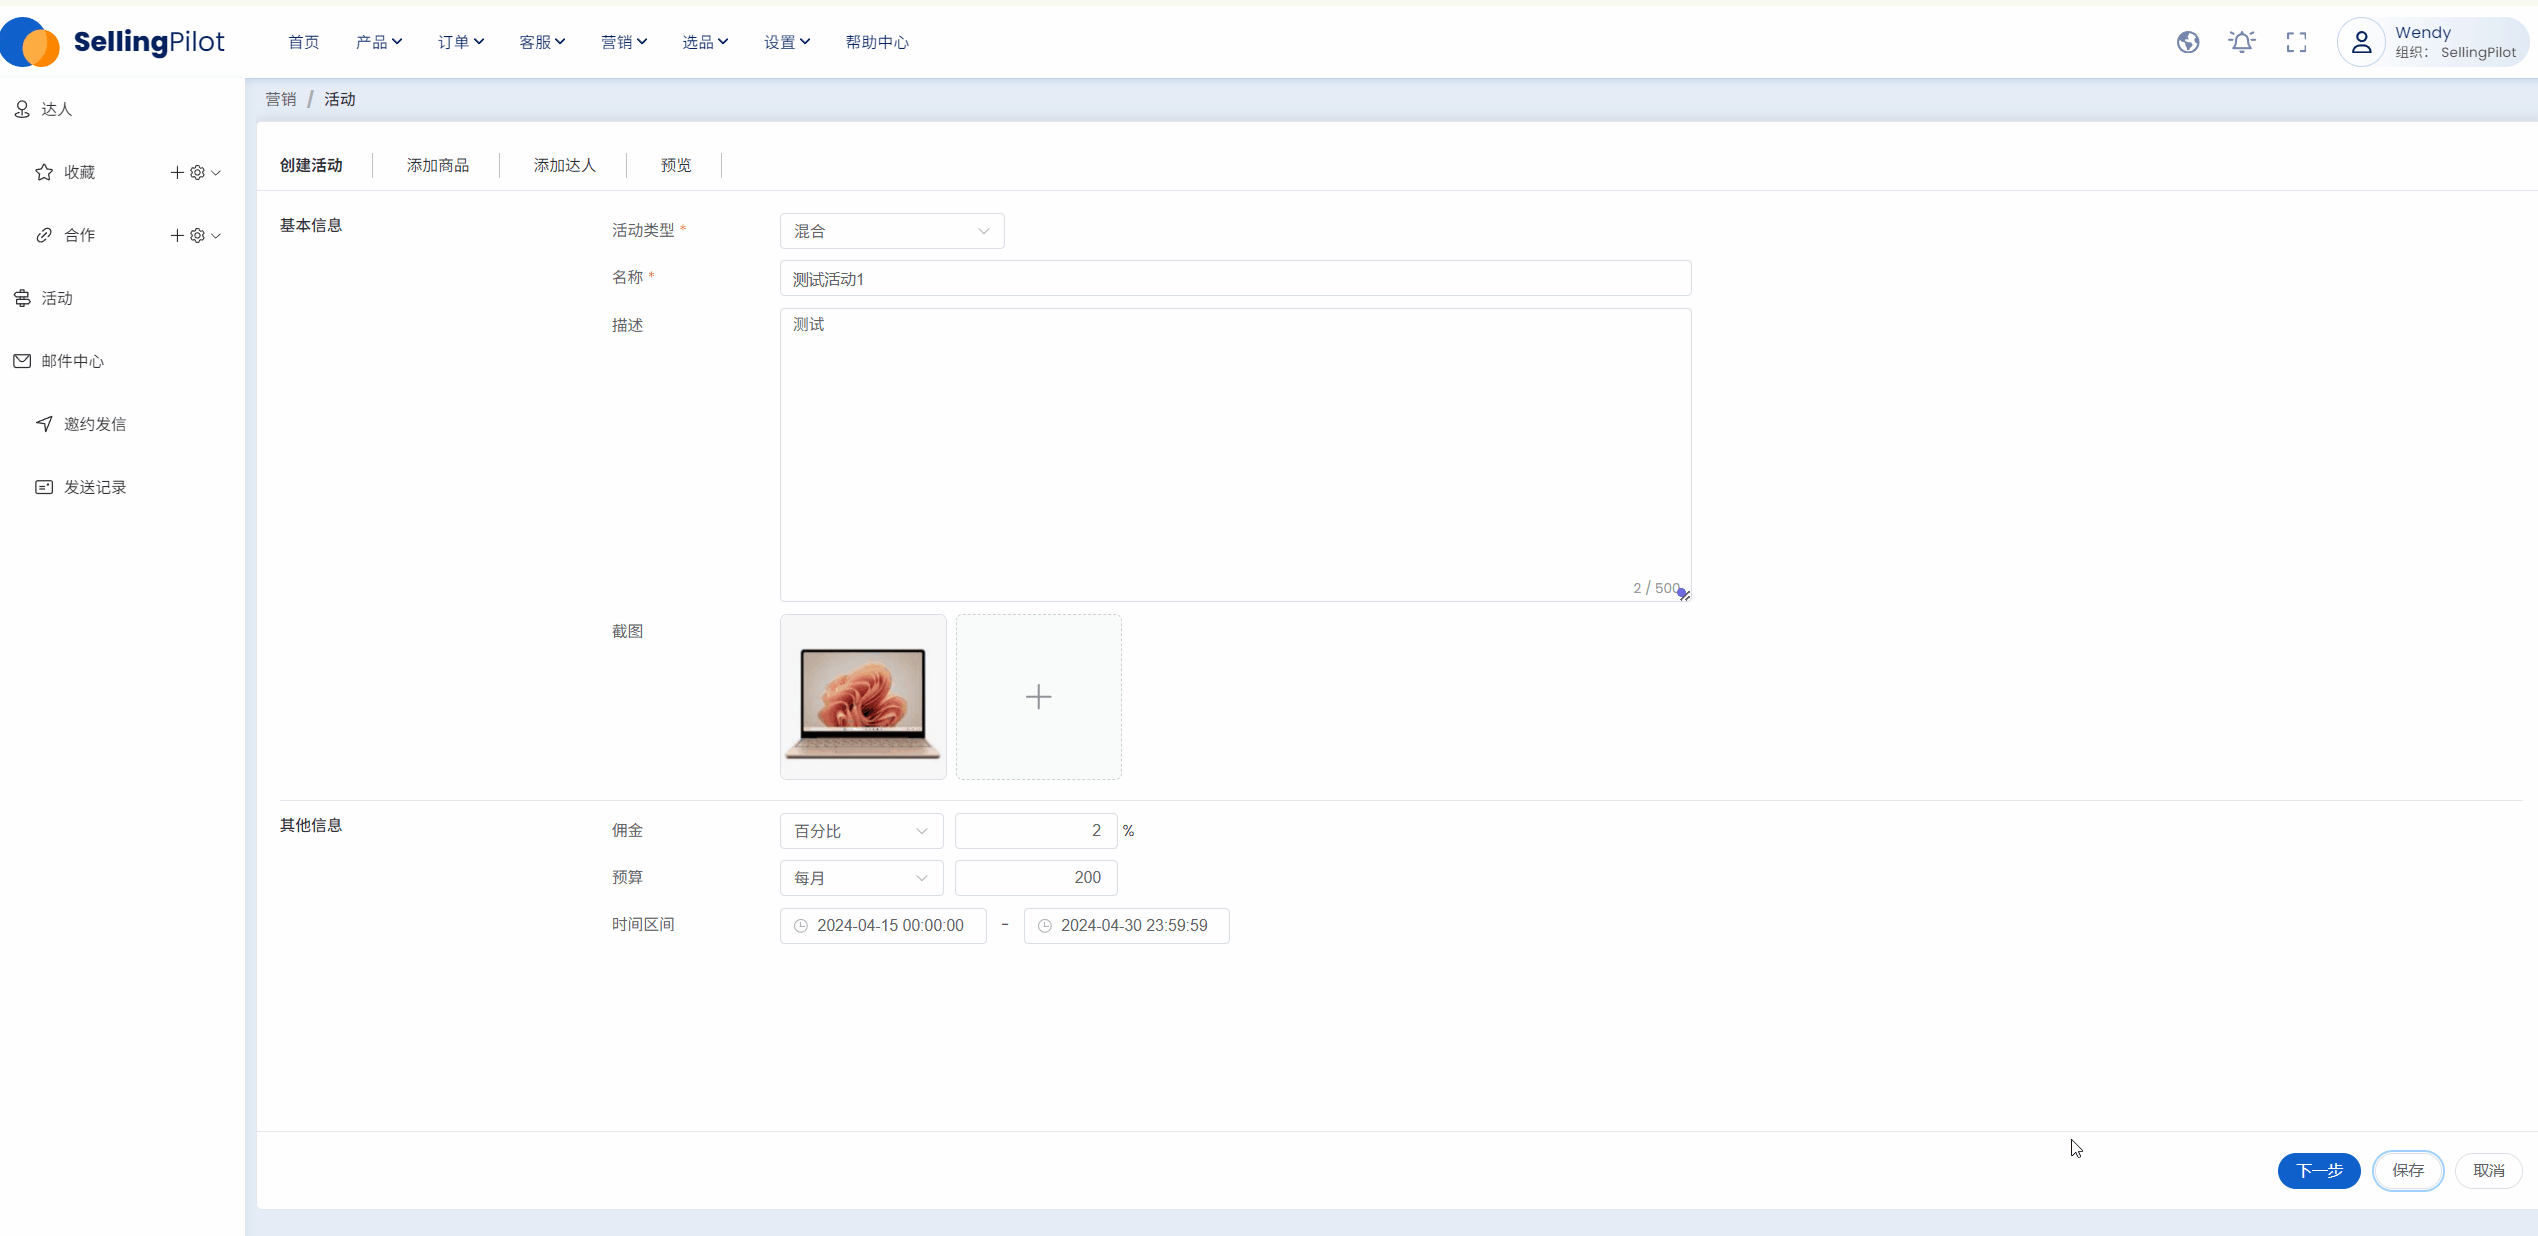Open 发送记录 in sidebar

[95, 487]
